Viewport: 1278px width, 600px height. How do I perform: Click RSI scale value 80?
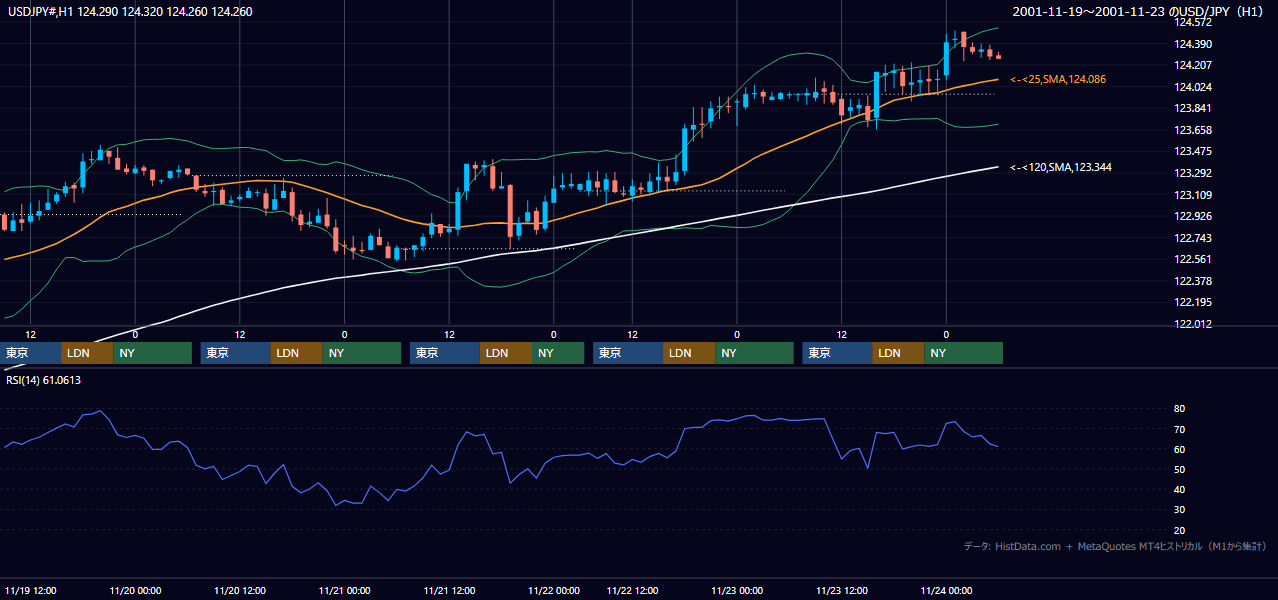tap(1179, 409)
